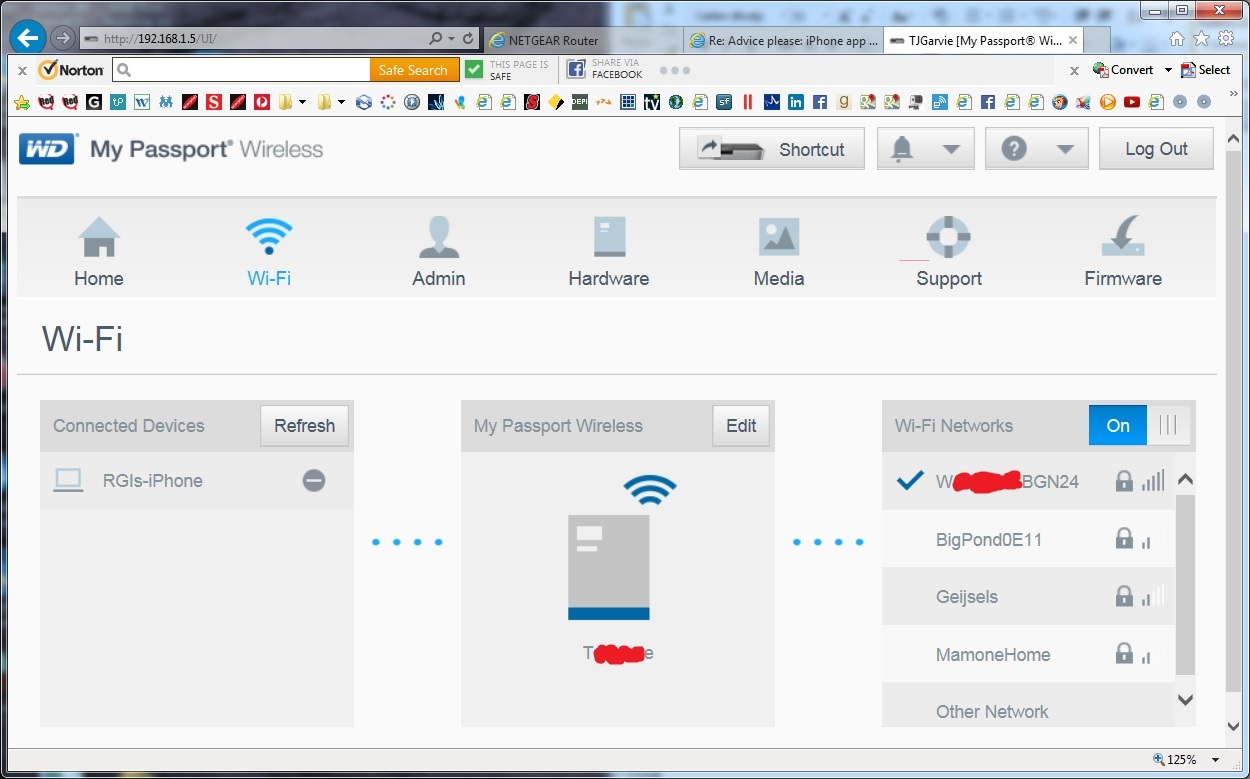Viewport: 1250px width, 779px height.
Task: Click the lock icon beside BigPond0E11
Action: [x=1124, y=540]
